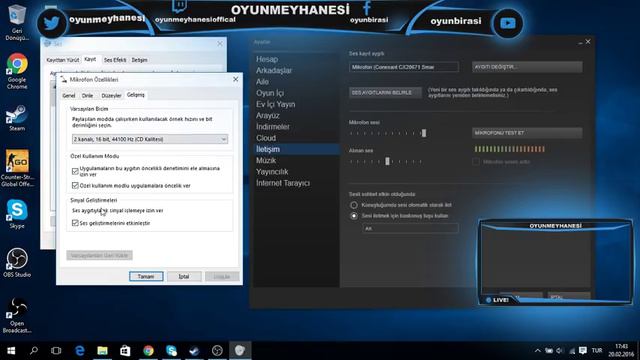Open Kayıt tab in Ses window
640x360 pixels.
(90, 59)
